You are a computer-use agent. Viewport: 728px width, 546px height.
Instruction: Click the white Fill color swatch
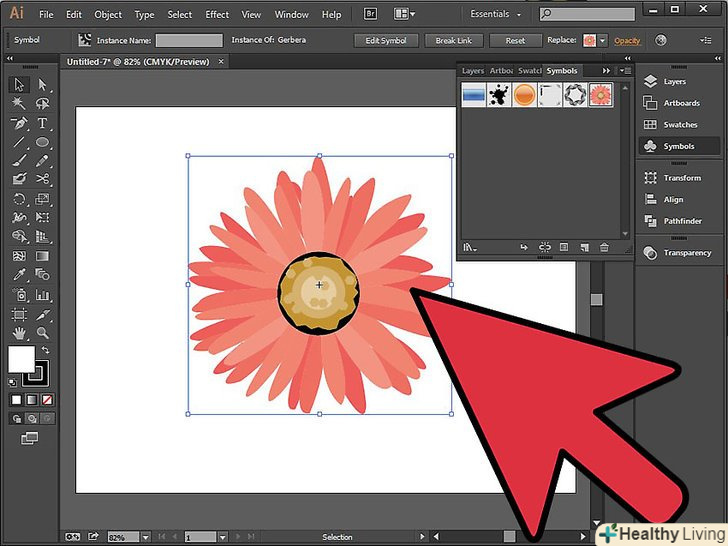(20, 359)
